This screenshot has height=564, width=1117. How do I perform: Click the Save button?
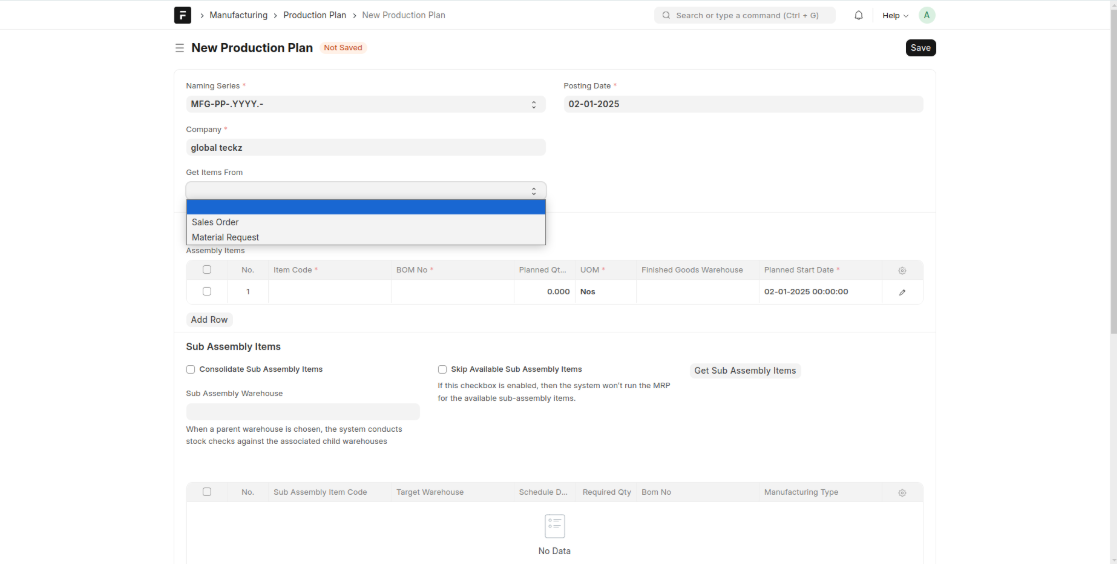[x=920, y=48]
